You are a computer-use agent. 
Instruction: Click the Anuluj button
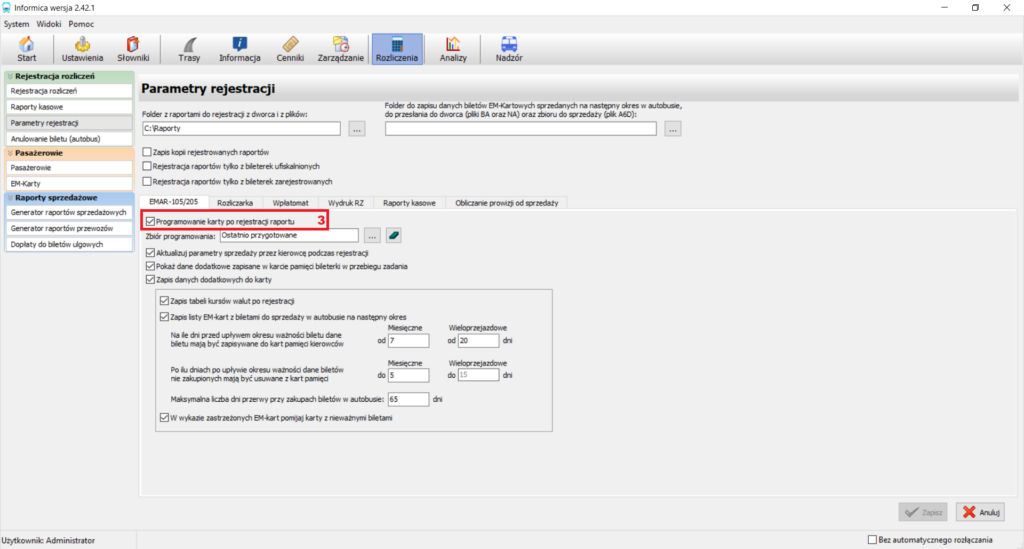tap(981, 512)
